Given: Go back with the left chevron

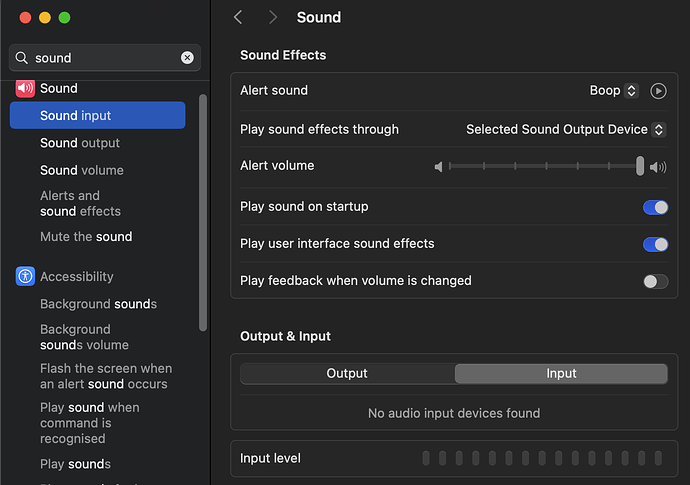Looking at the screenshot, I should click(x=238, y=18).
